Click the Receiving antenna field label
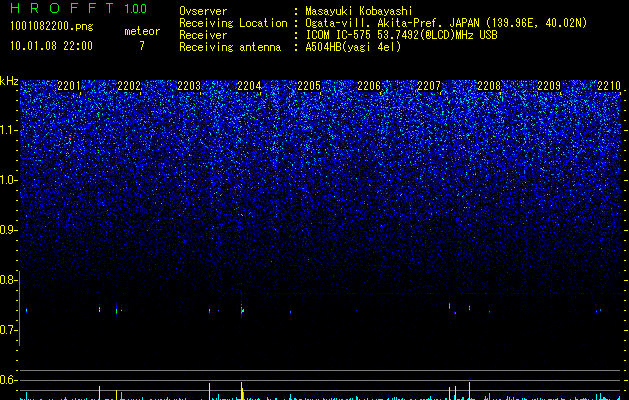The image size is (629, 400). (x=230, y=47)
